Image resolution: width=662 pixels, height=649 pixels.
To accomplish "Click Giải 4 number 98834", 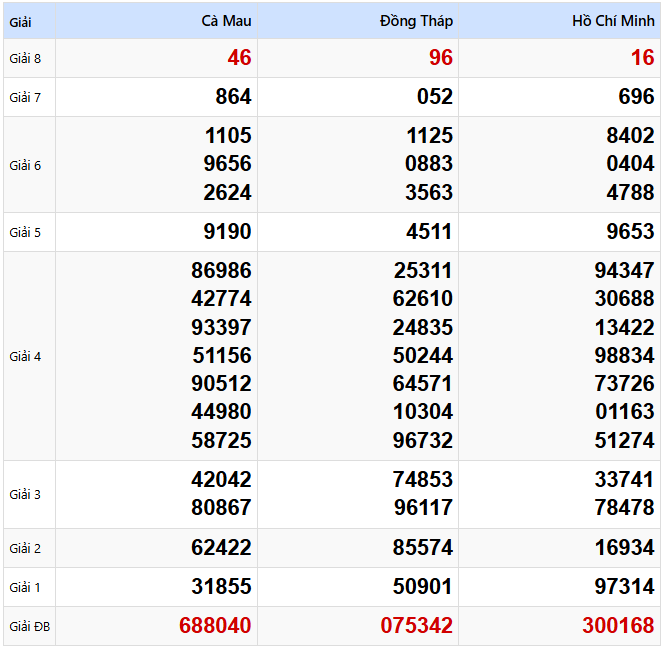I will coord(624,355).
